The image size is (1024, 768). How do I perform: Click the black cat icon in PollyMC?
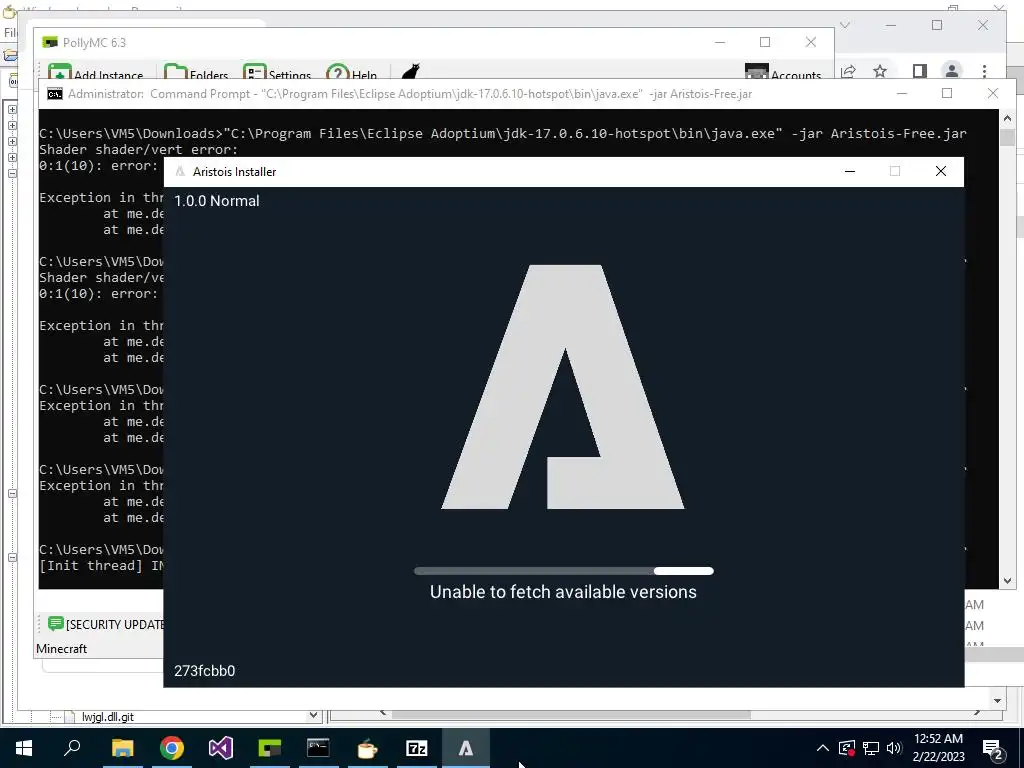pyautogui.click(x=411, y=72)
